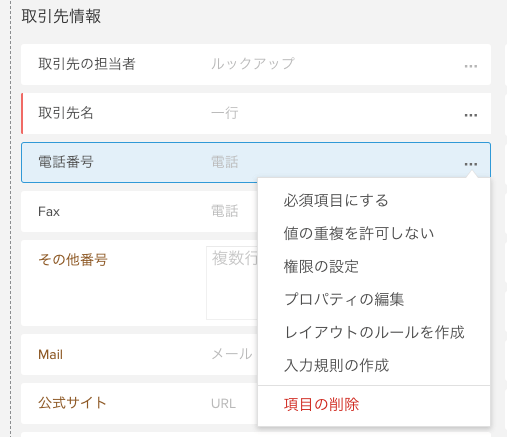This screenshot has height=437, width=507.
Task: Open the three-dot menu for 取引先名
Action: 471,115
